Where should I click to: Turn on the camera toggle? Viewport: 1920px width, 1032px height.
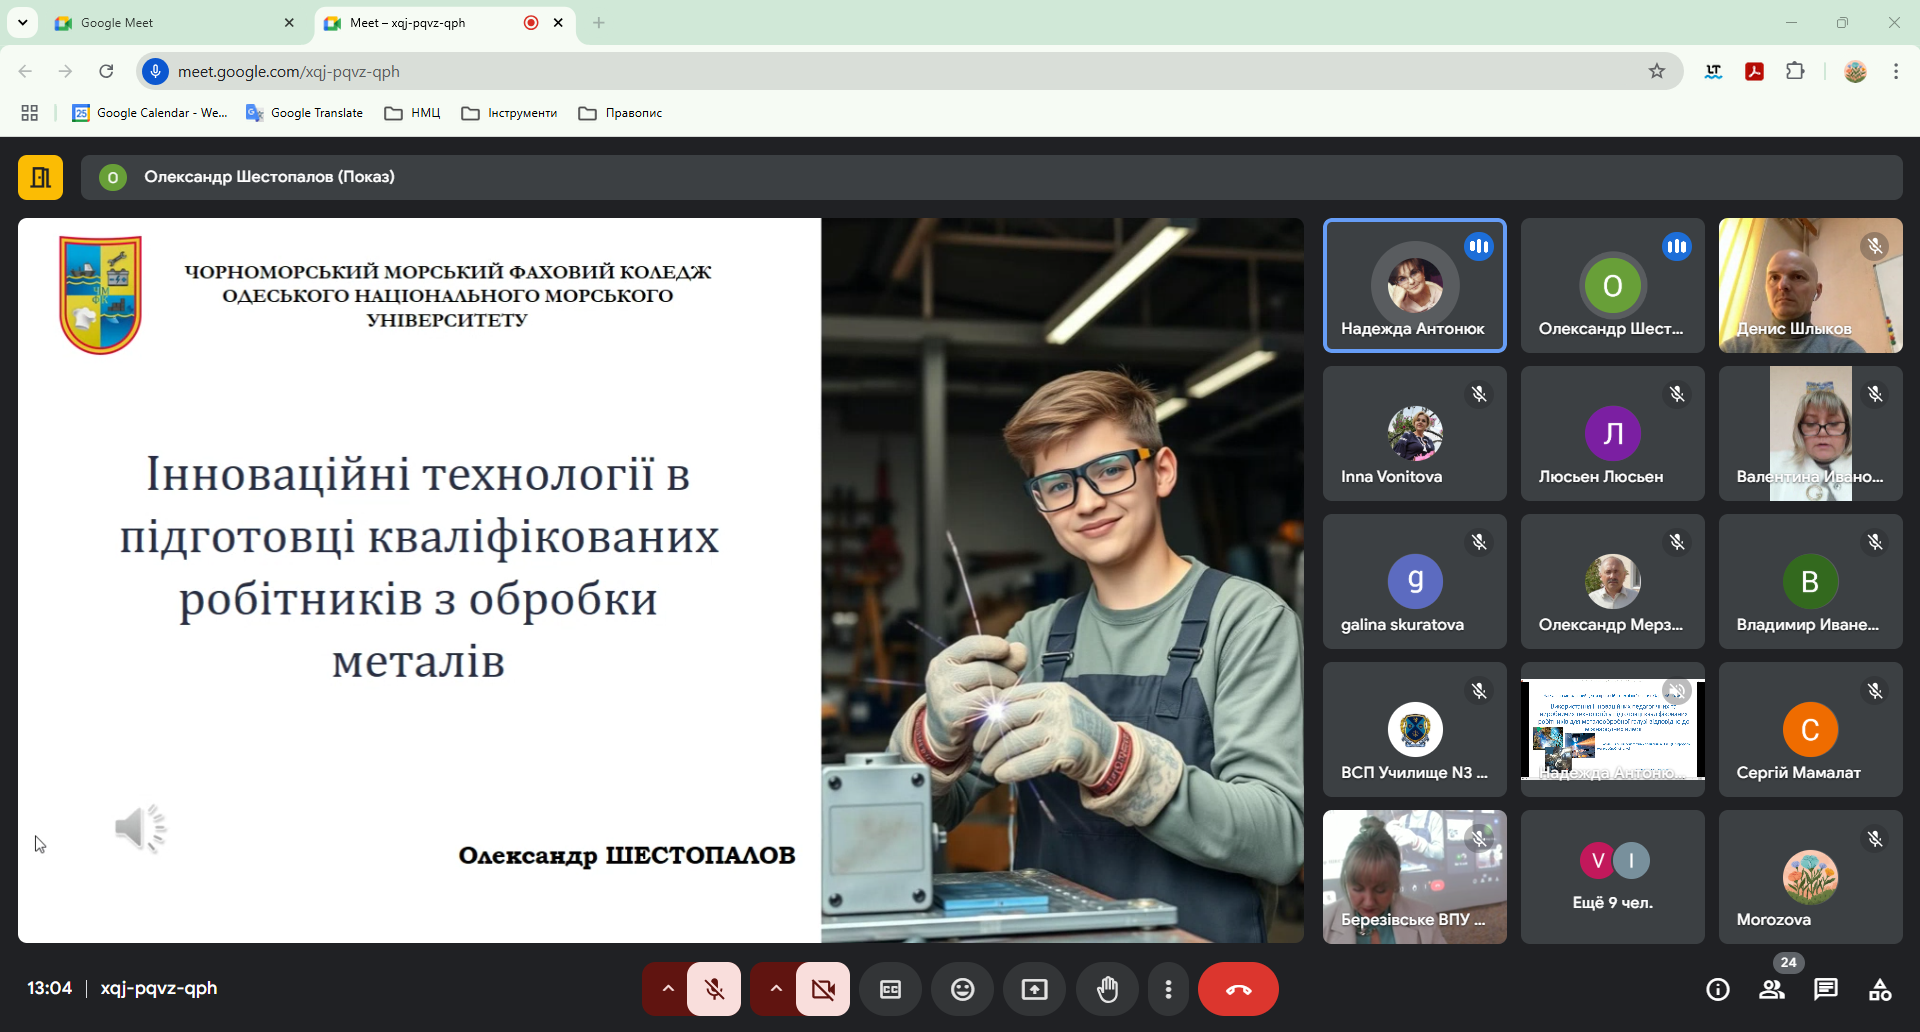(x=823, y=989)
